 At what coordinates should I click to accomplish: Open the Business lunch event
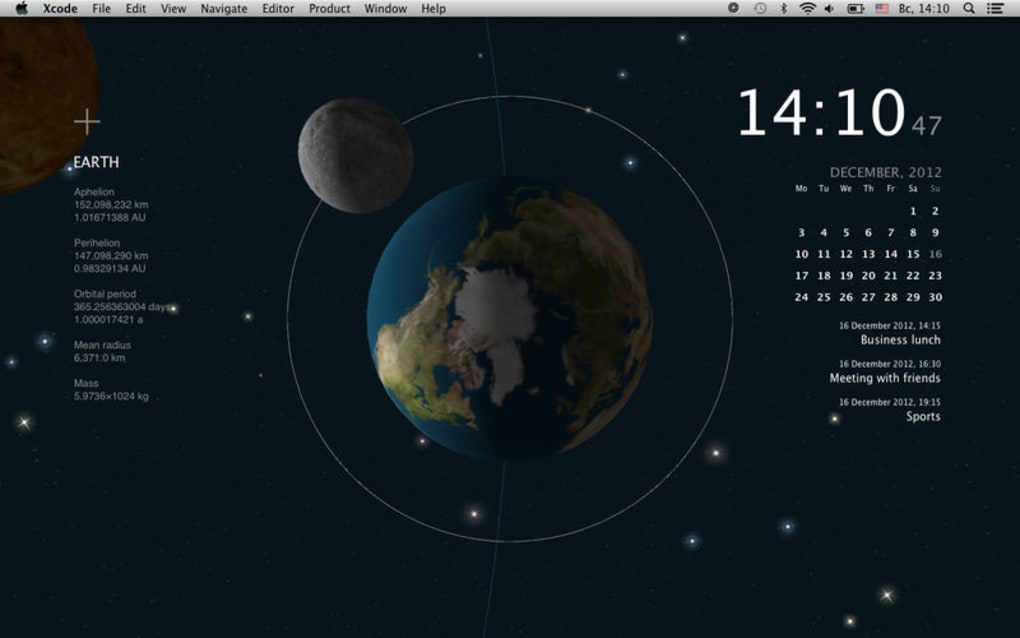click(899, 340)
